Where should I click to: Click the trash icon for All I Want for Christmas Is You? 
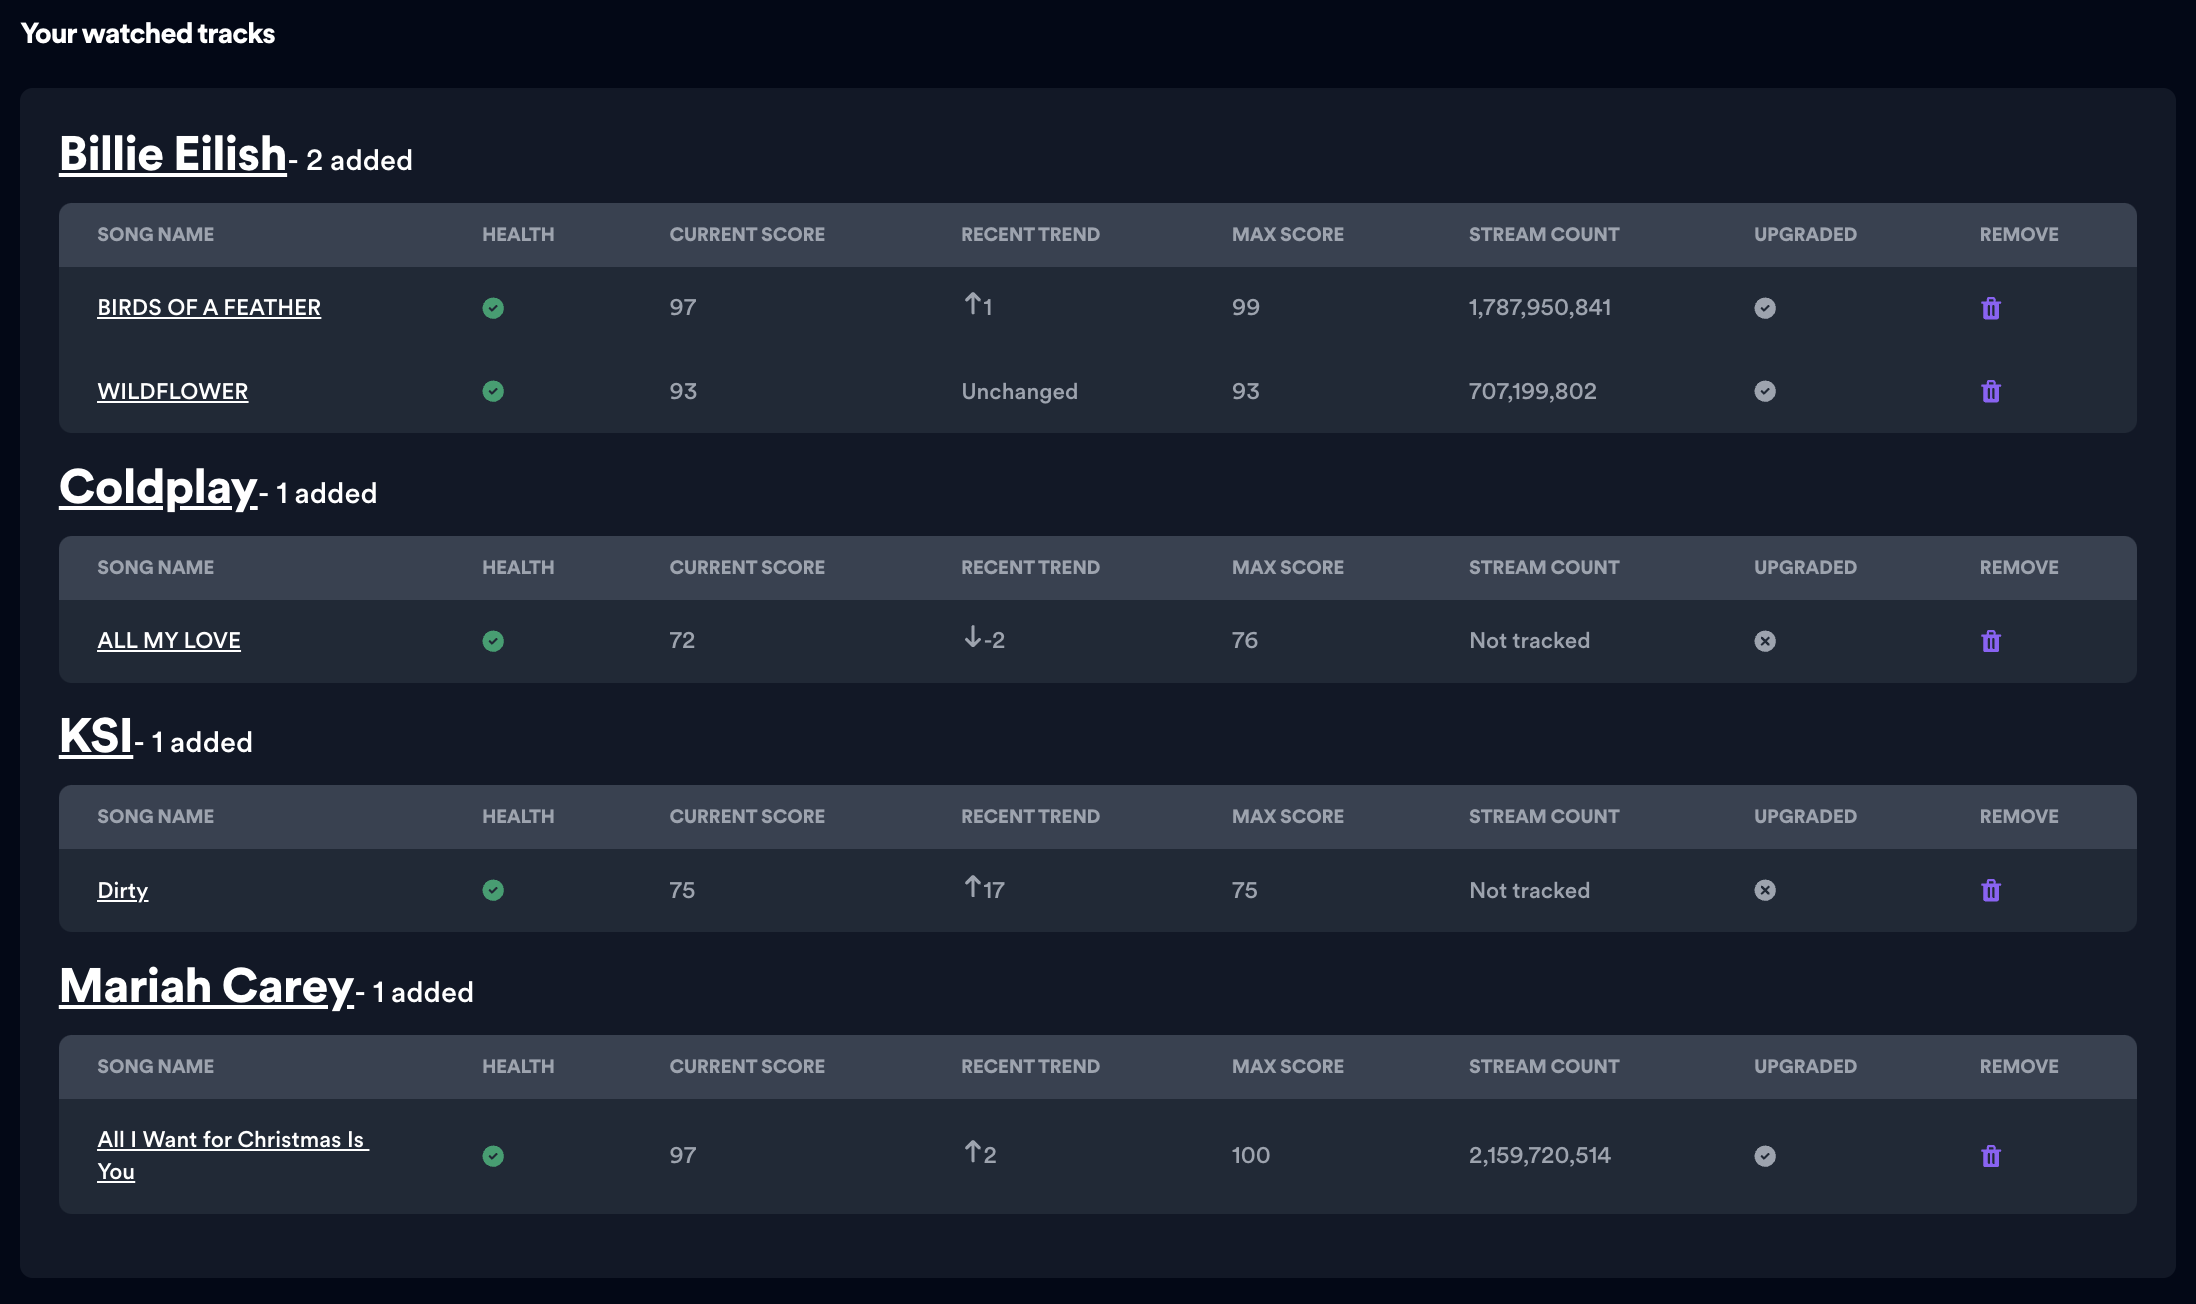click(1991, 1156)
